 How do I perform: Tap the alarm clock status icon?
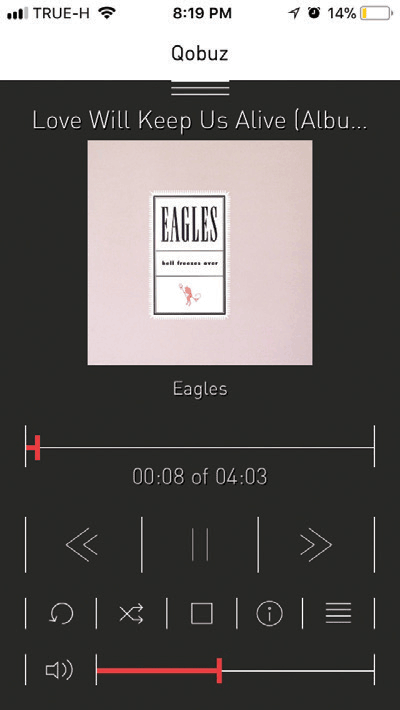(x=314, y=13)
